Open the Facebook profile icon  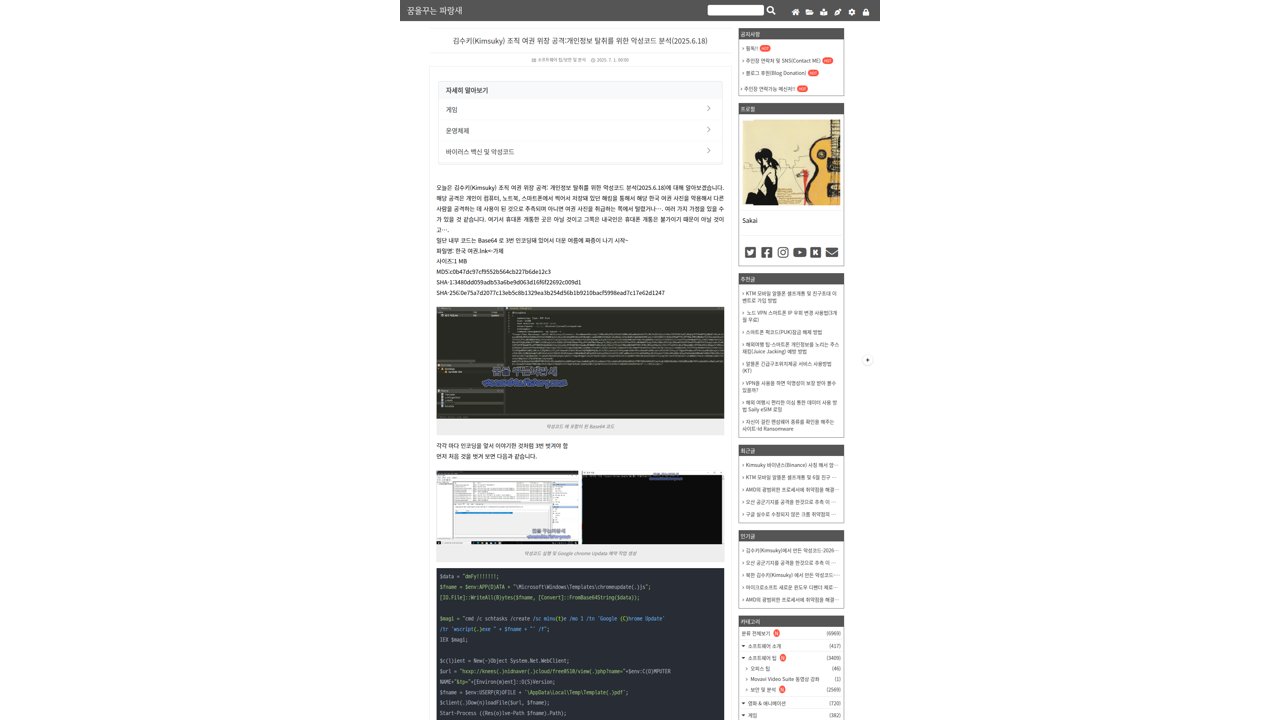pos(767,252)
